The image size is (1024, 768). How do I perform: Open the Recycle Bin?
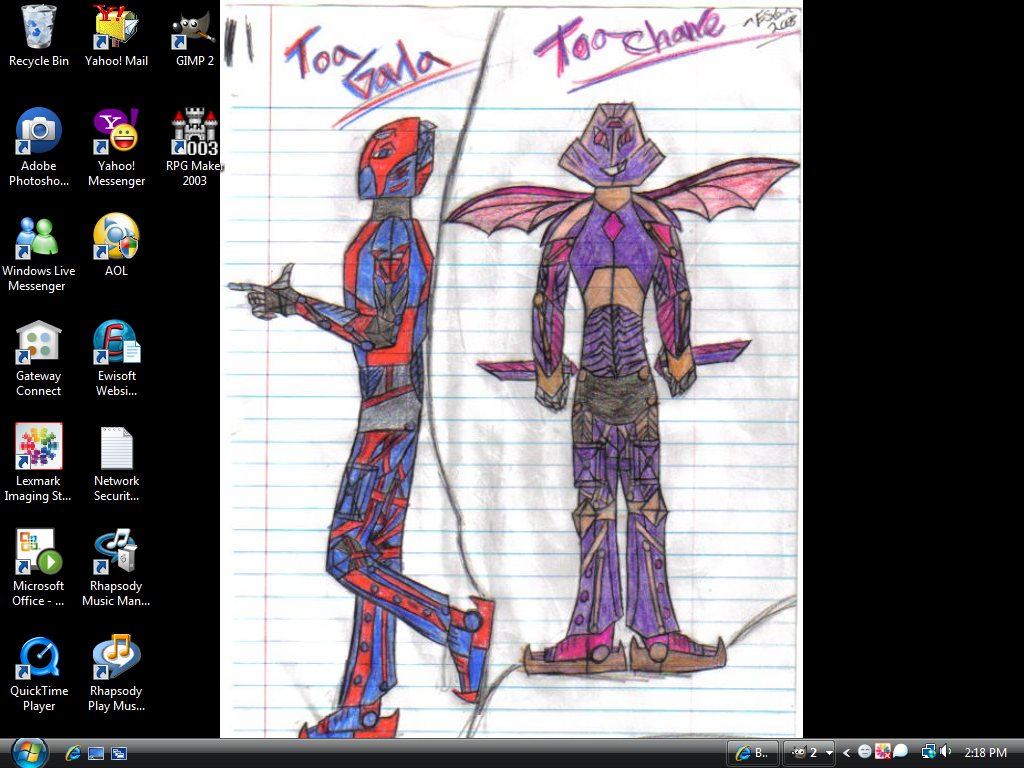[x=39, y=28]
